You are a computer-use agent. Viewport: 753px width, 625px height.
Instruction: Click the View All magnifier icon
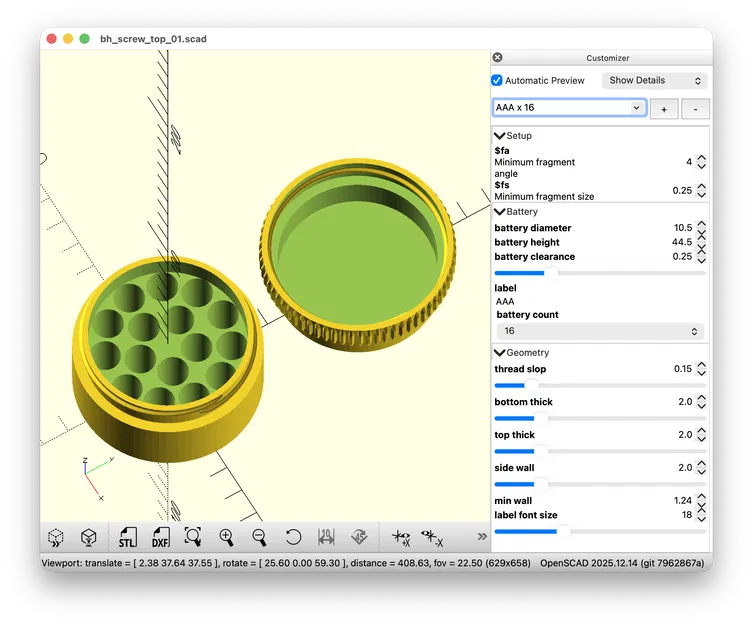point(193,537)
